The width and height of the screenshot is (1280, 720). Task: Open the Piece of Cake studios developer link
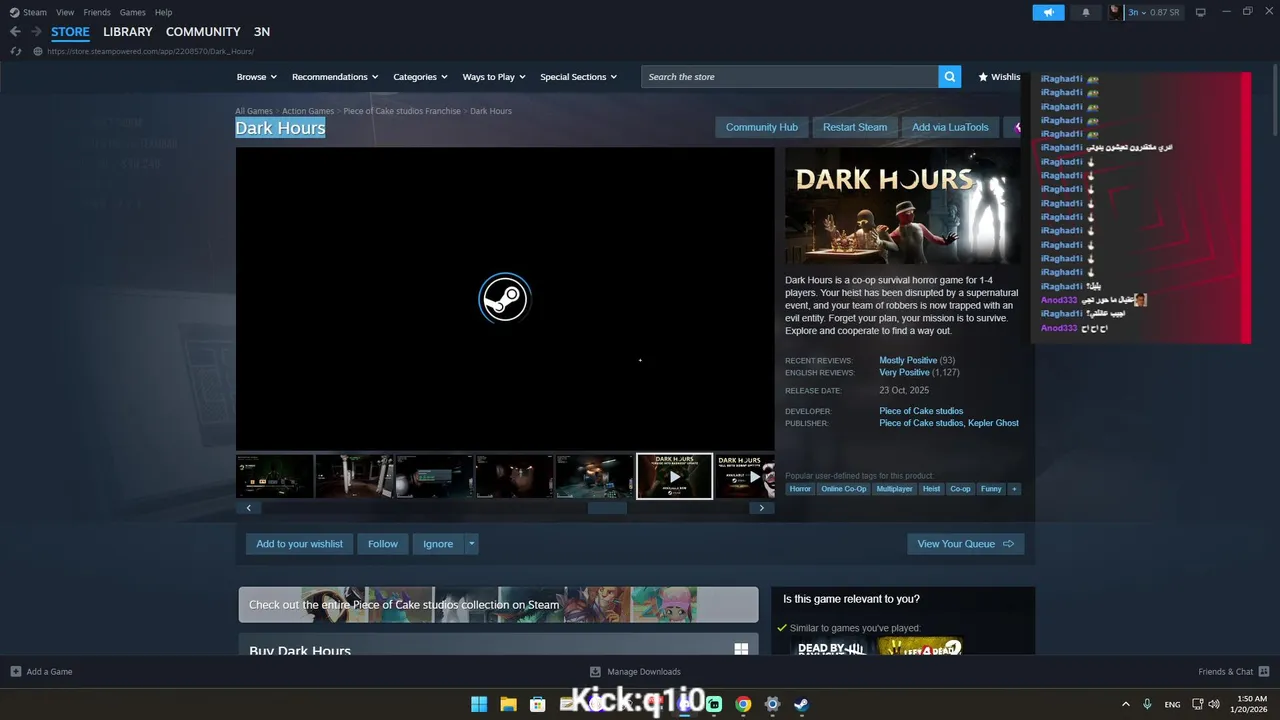pyautogui.click(x=921, y=411)
